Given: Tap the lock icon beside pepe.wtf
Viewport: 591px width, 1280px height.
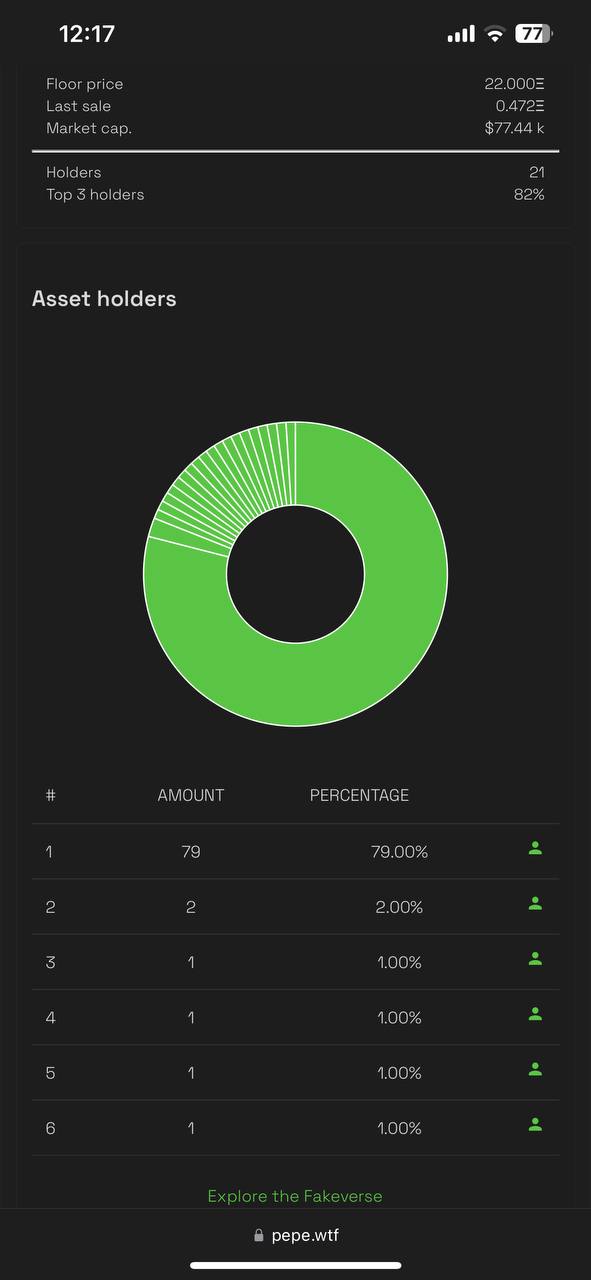Looking at the screenshot, I should 259,1236.
